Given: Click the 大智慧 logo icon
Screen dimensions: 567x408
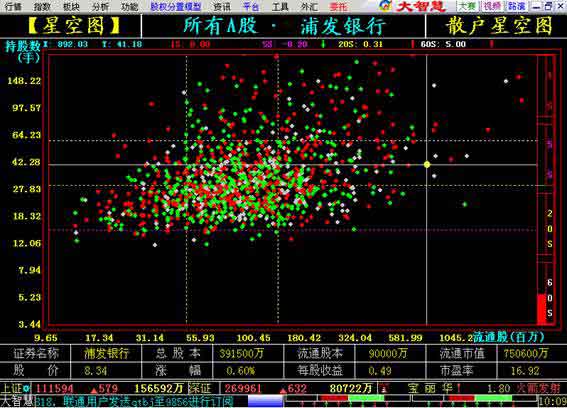Looking at the screenshot, I should (x=386, y=5).
